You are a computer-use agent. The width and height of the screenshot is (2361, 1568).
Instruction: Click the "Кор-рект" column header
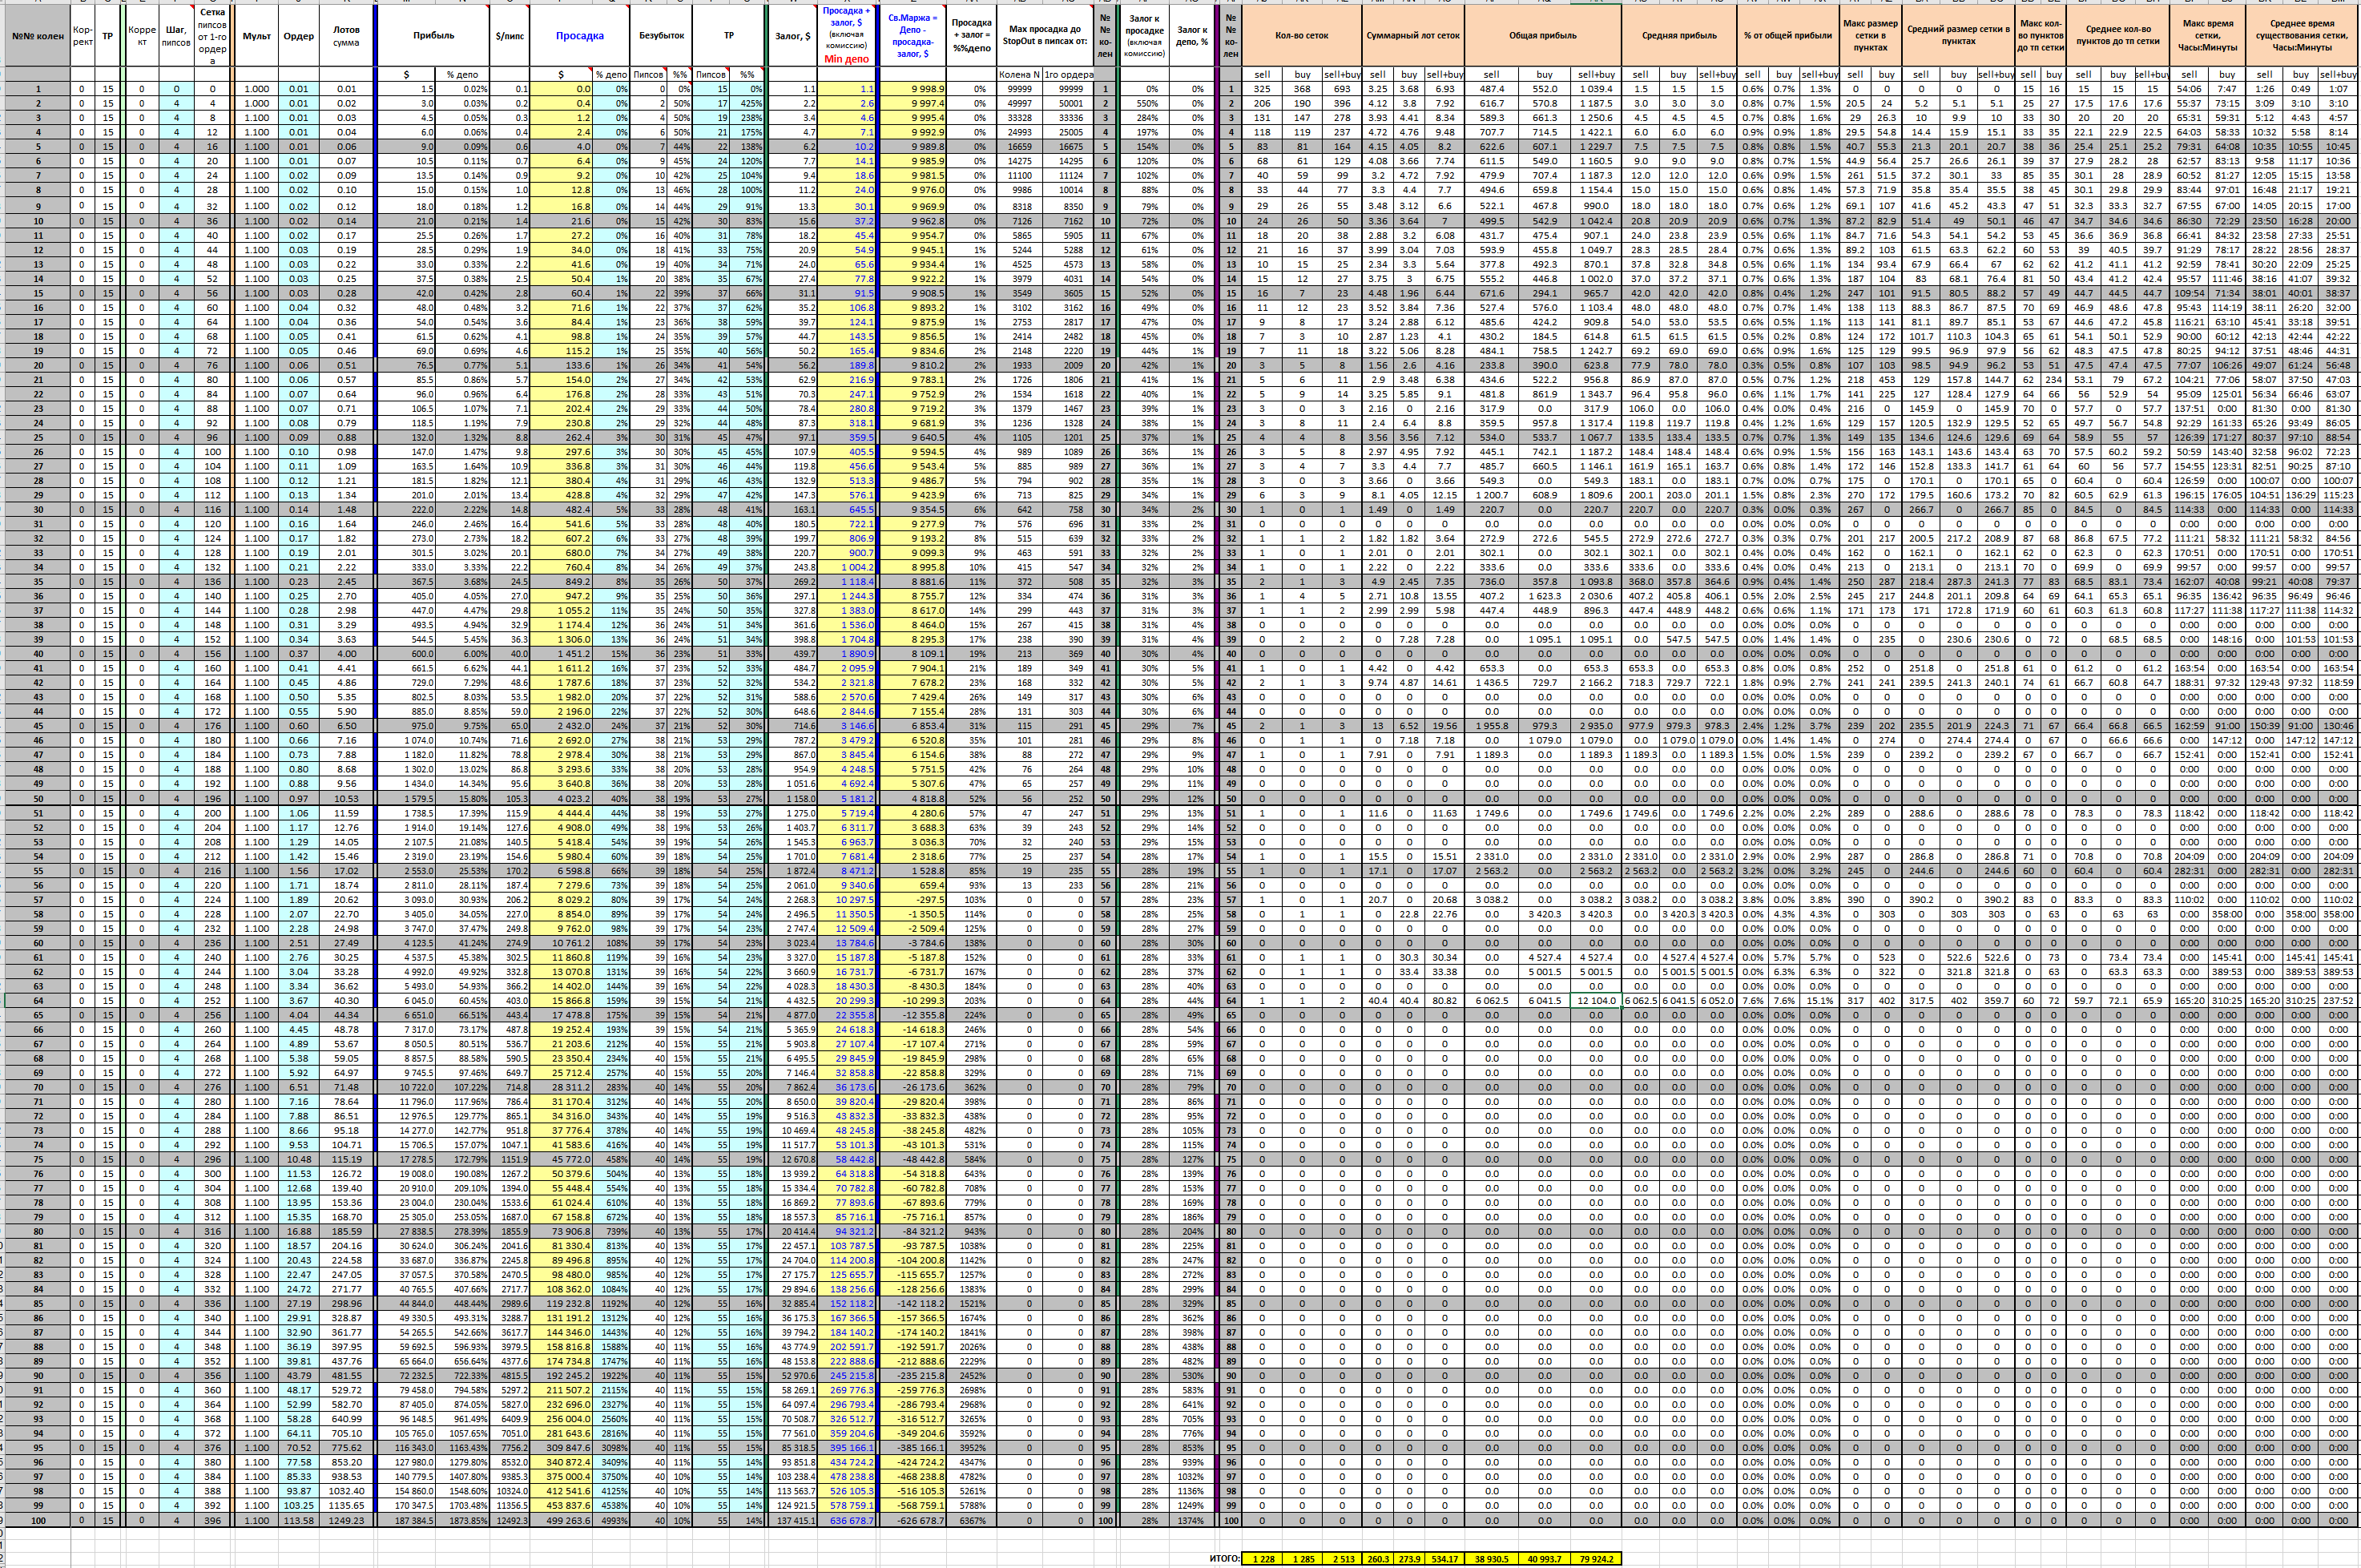[83, 36]
